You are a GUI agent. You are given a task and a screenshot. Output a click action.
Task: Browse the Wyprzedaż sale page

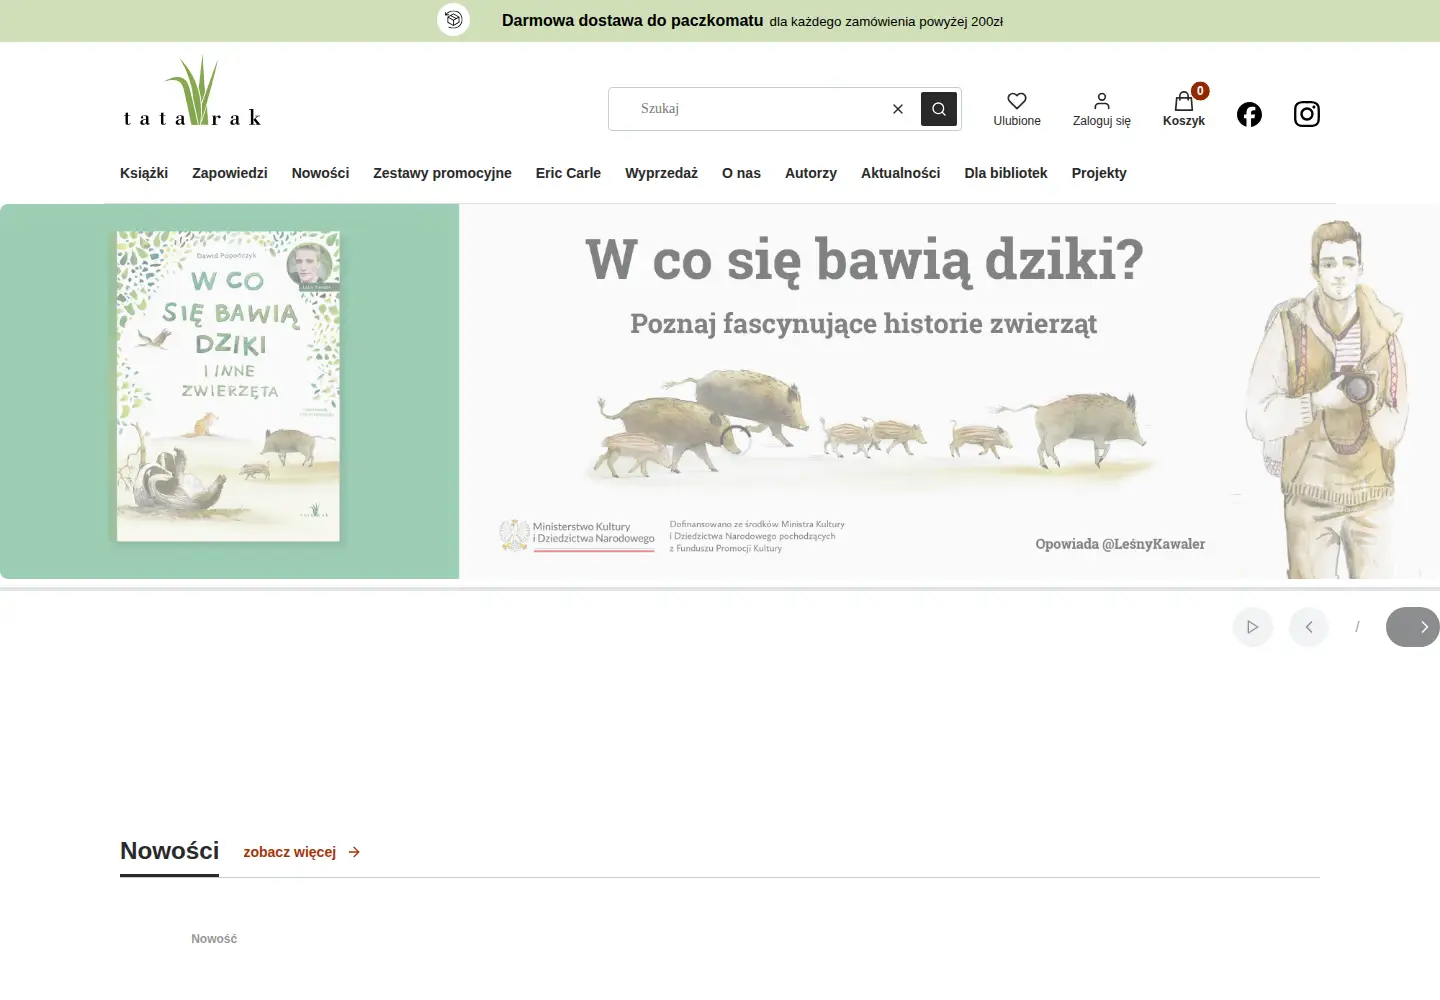(x=661, y=173)
